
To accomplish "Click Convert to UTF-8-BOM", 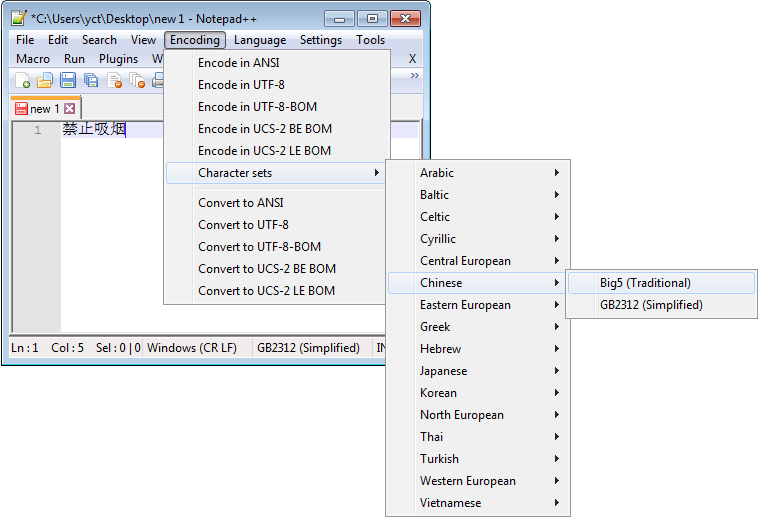I will point(259,247).
